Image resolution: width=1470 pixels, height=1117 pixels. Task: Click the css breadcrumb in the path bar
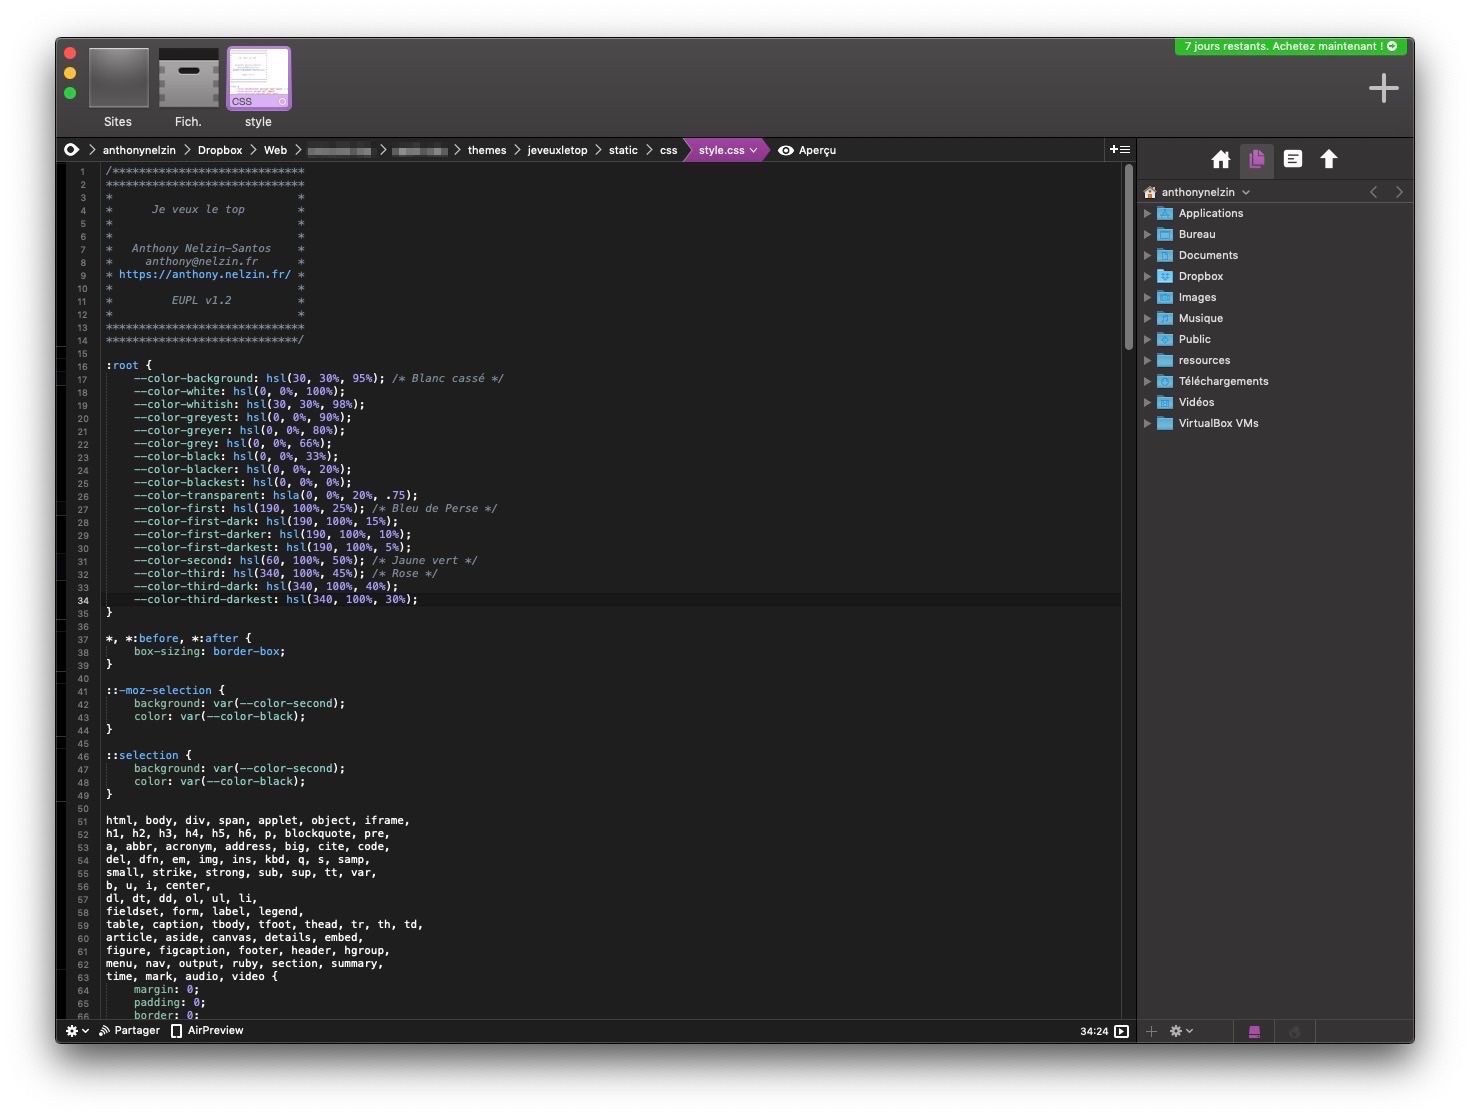(668, 150)
